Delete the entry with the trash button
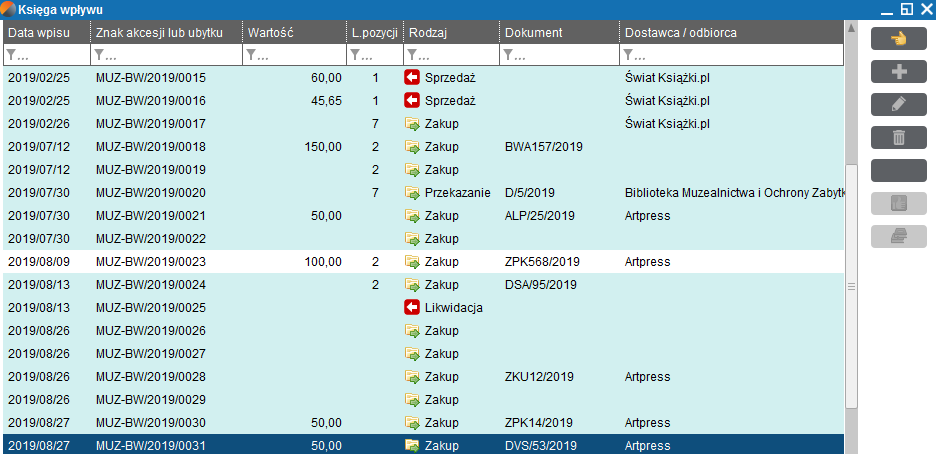This screenshot has height=454, width=936. (x=898, y=137)
